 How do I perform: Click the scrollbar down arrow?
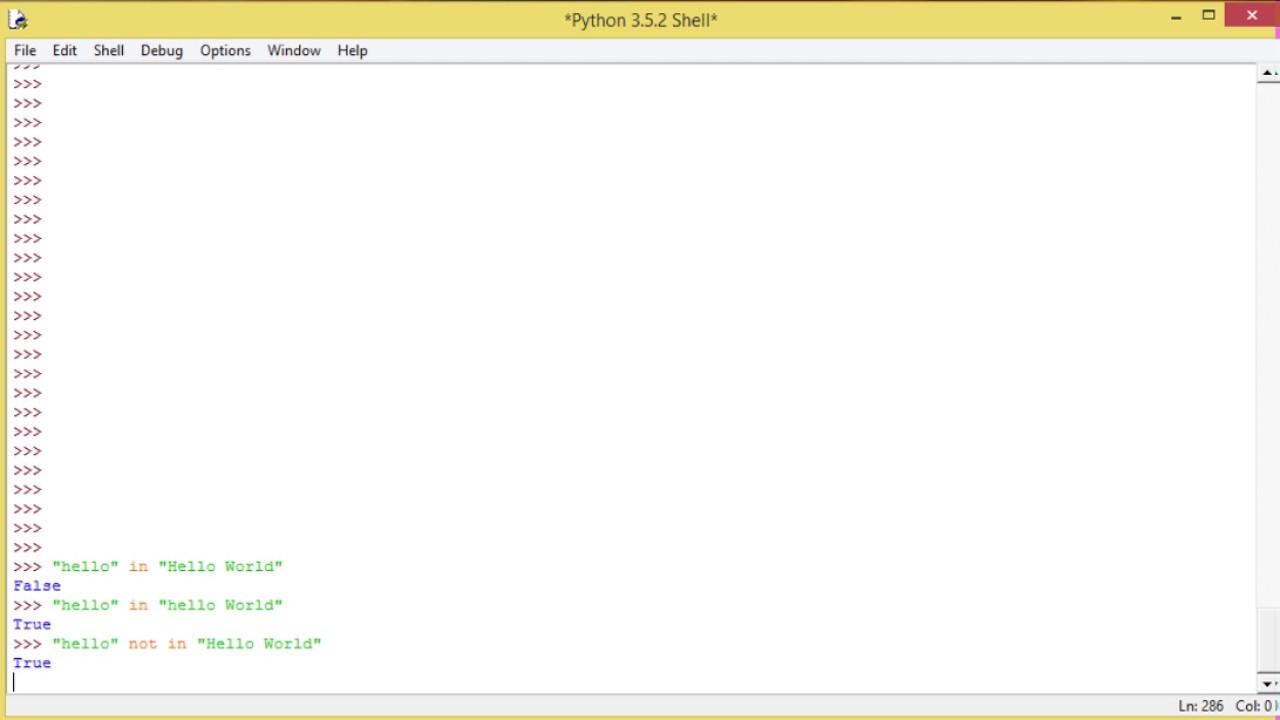[x=1267, y=684]
